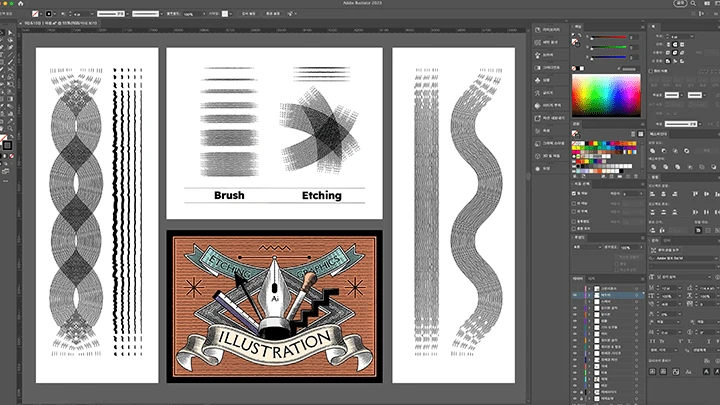The image size is (720, 405).
Task: Expand the topmost layer in Layers panel
Action: tap(590, 289)
